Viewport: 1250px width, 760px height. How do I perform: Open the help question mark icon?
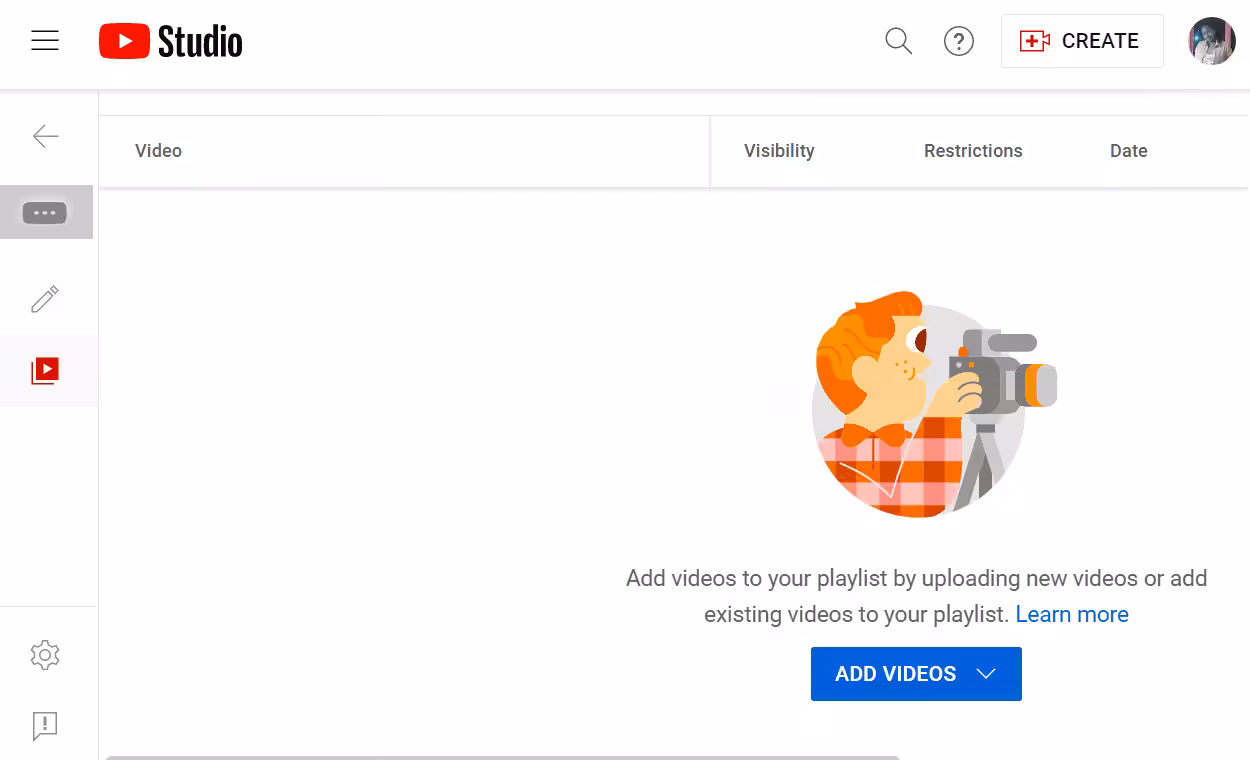tap(959, 41)
